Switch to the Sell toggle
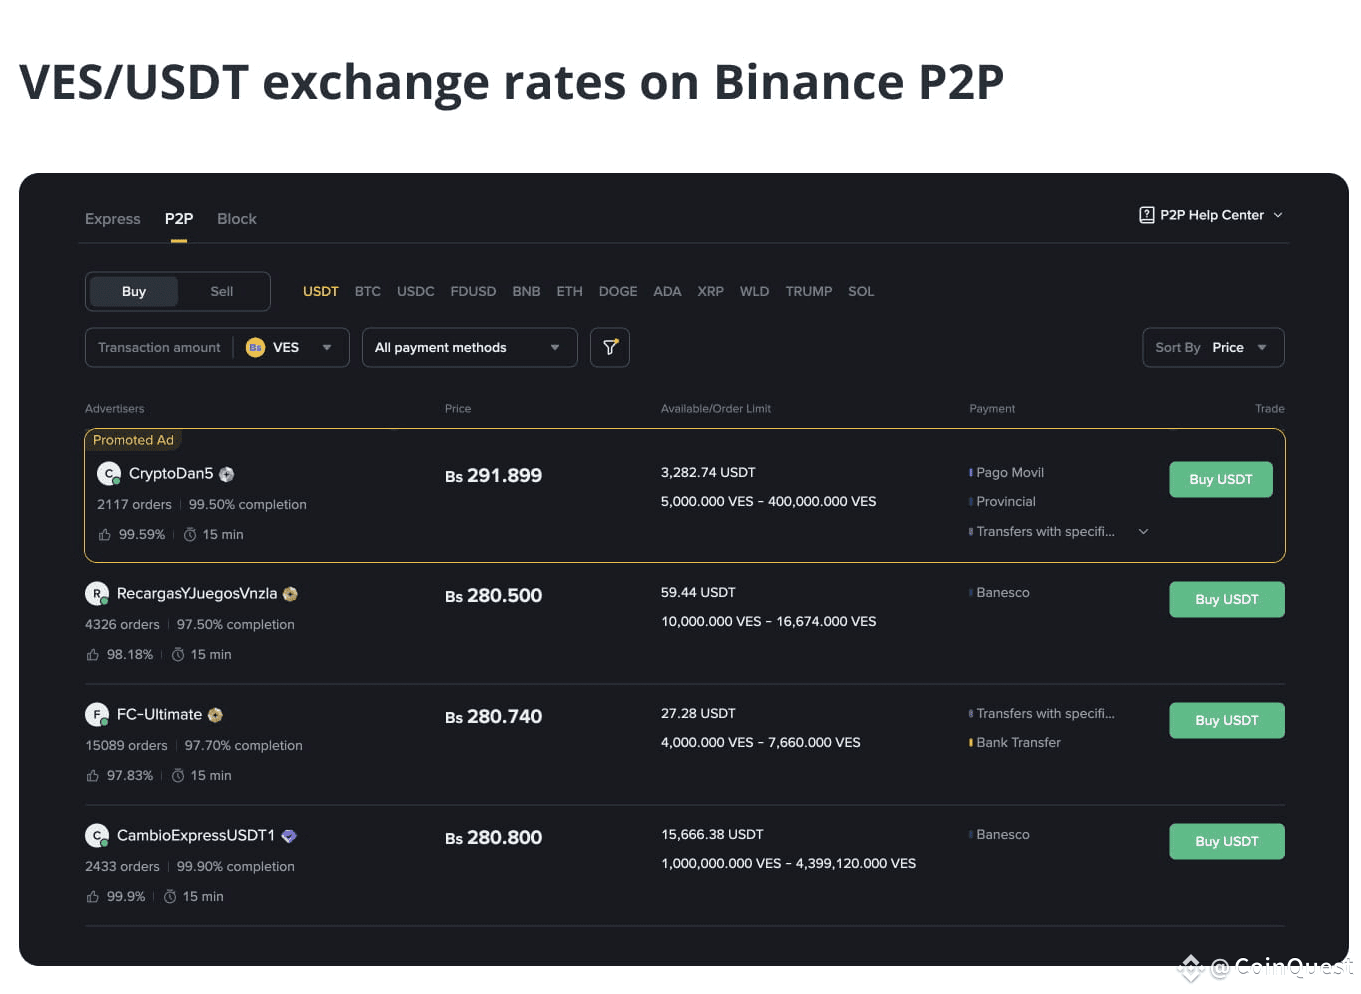Screen dimensions: 1361x994 [221, 292]
